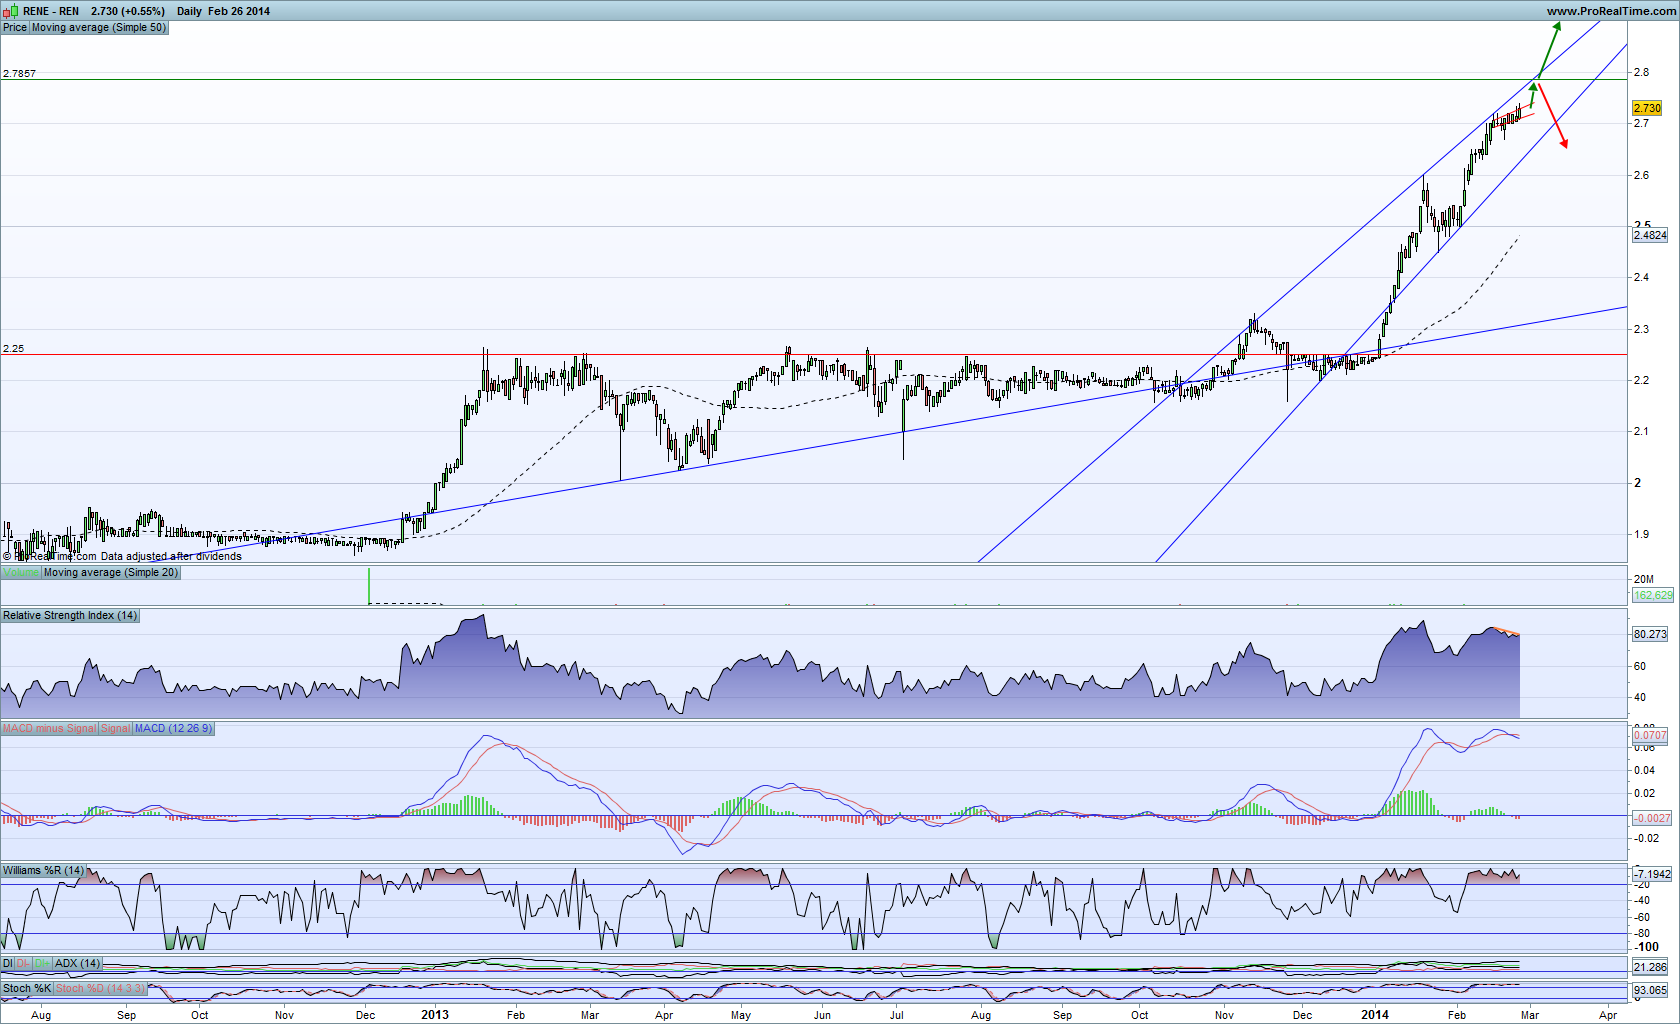The height and width of the screenshot is (1024, 1680).
Task: Click the 2.6 price scale label
Action: 1641,175
